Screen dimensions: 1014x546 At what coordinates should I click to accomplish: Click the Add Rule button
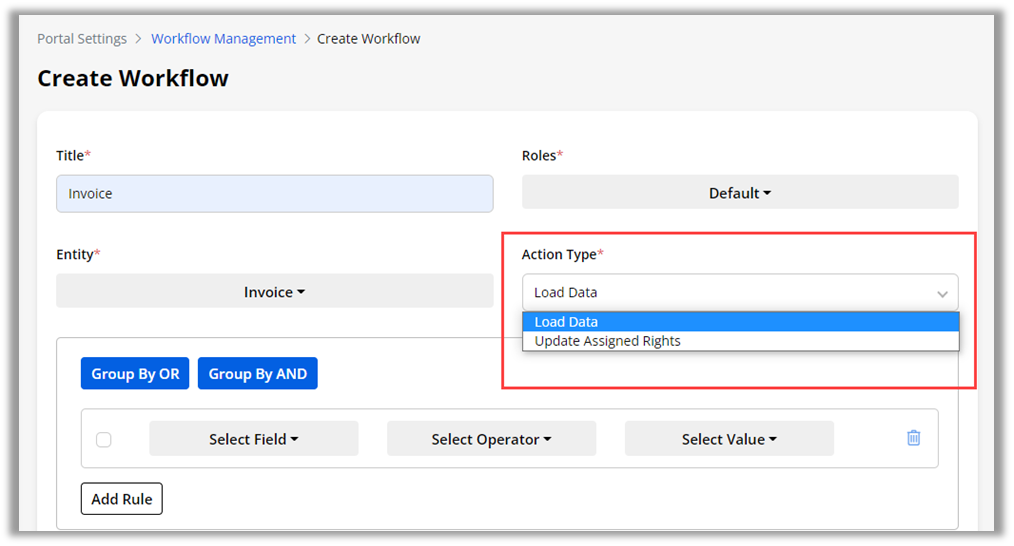coord(121,499)
